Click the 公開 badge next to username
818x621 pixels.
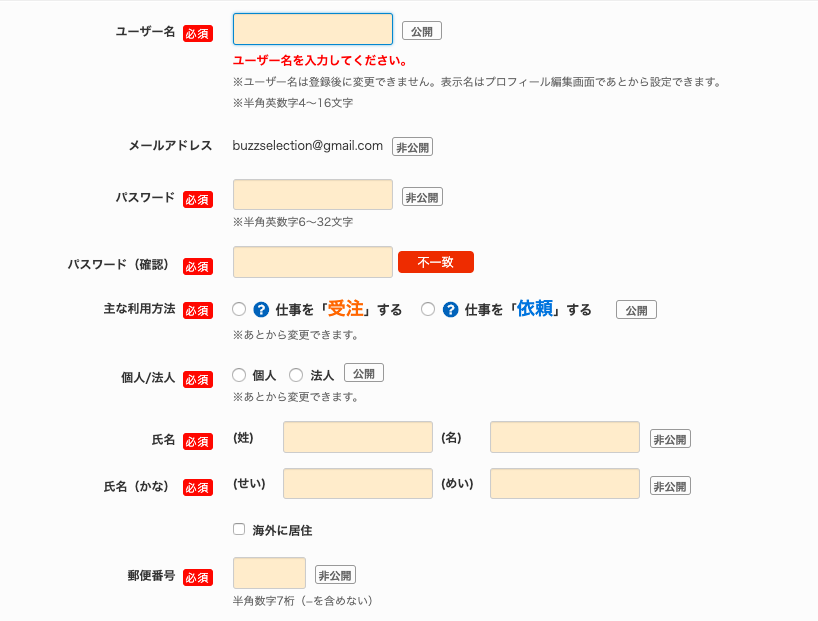(x=422, y=31)
